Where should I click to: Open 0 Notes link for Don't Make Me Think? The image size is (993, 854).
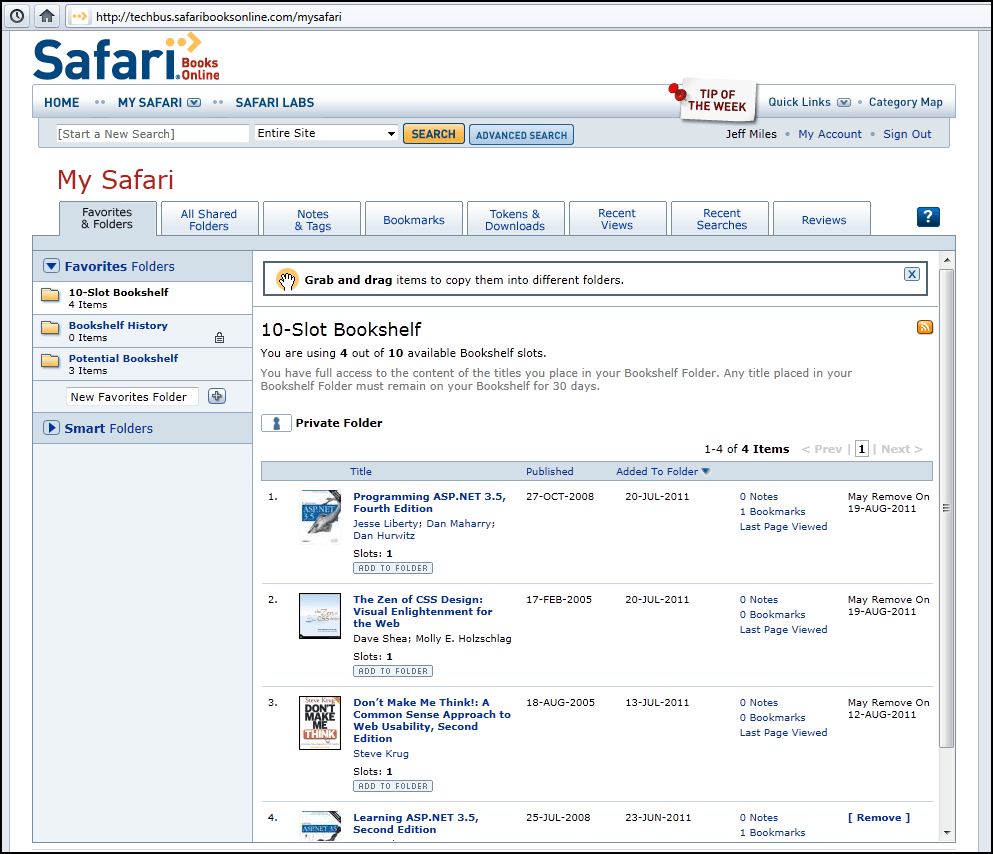tap(759, 703)
